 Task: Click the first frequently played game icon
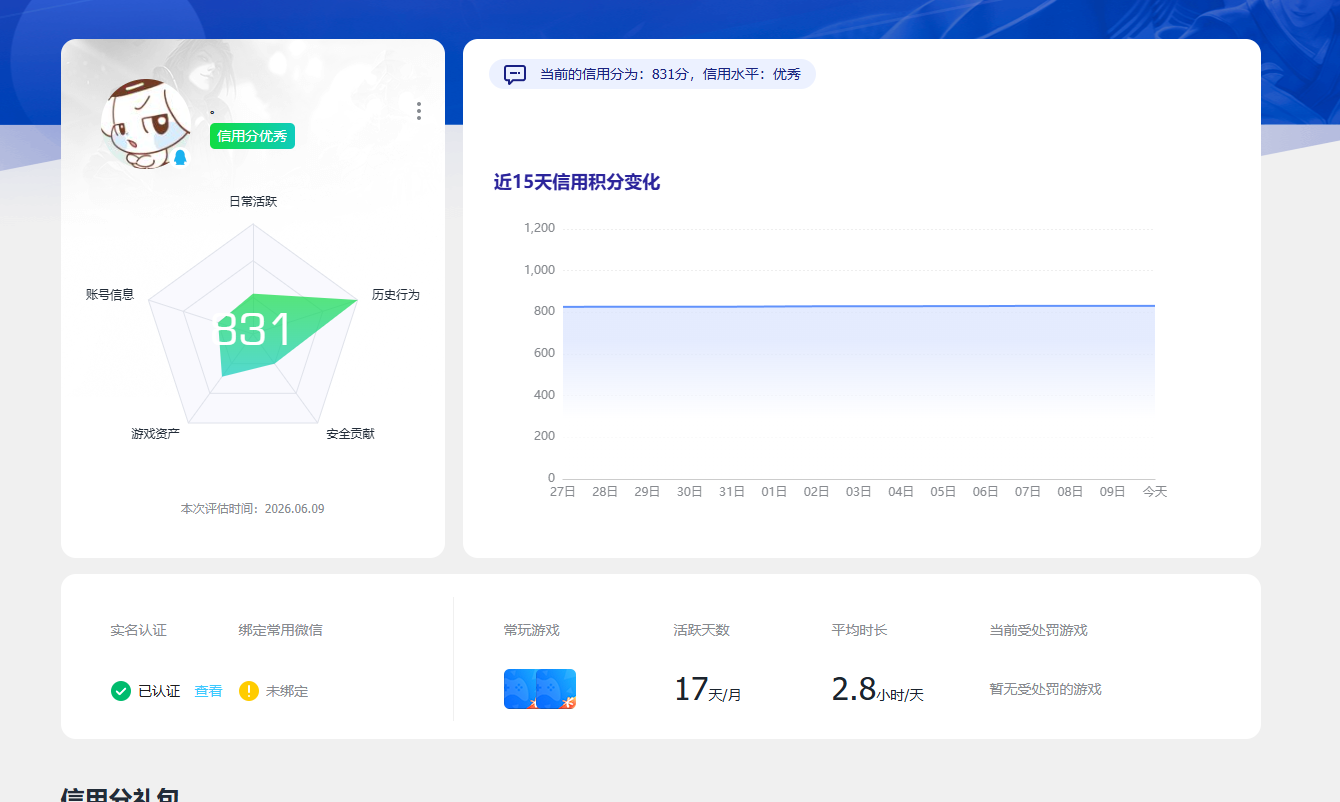pos(520,689)
